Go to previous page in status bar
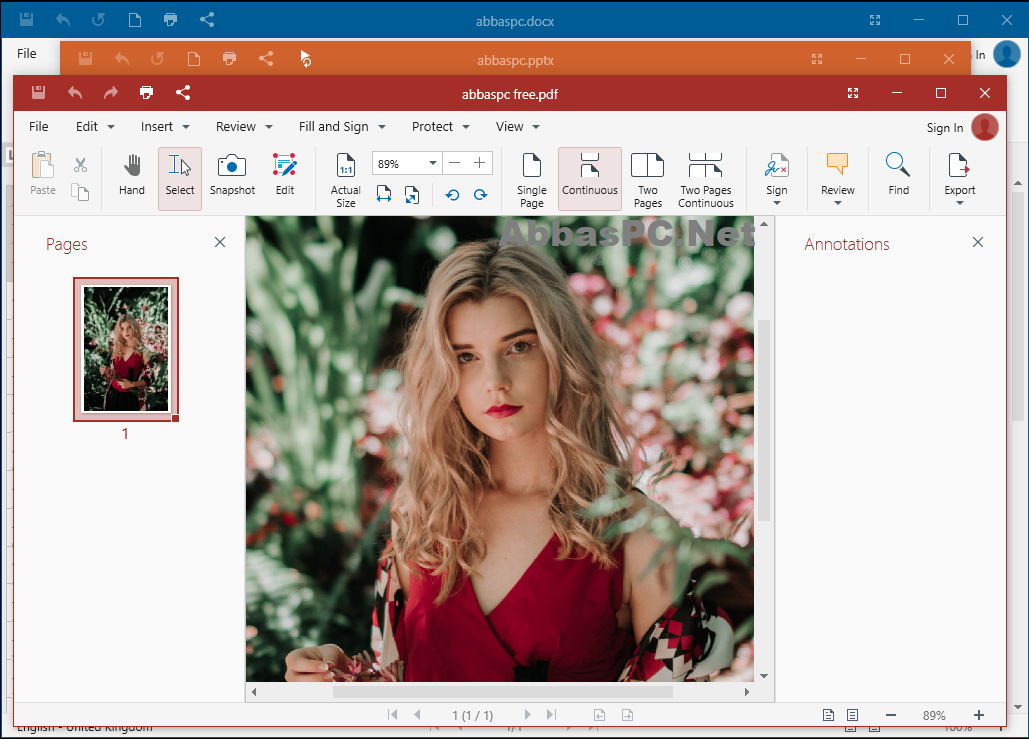This screenshot has width=1029, height=739. (417, 715)
